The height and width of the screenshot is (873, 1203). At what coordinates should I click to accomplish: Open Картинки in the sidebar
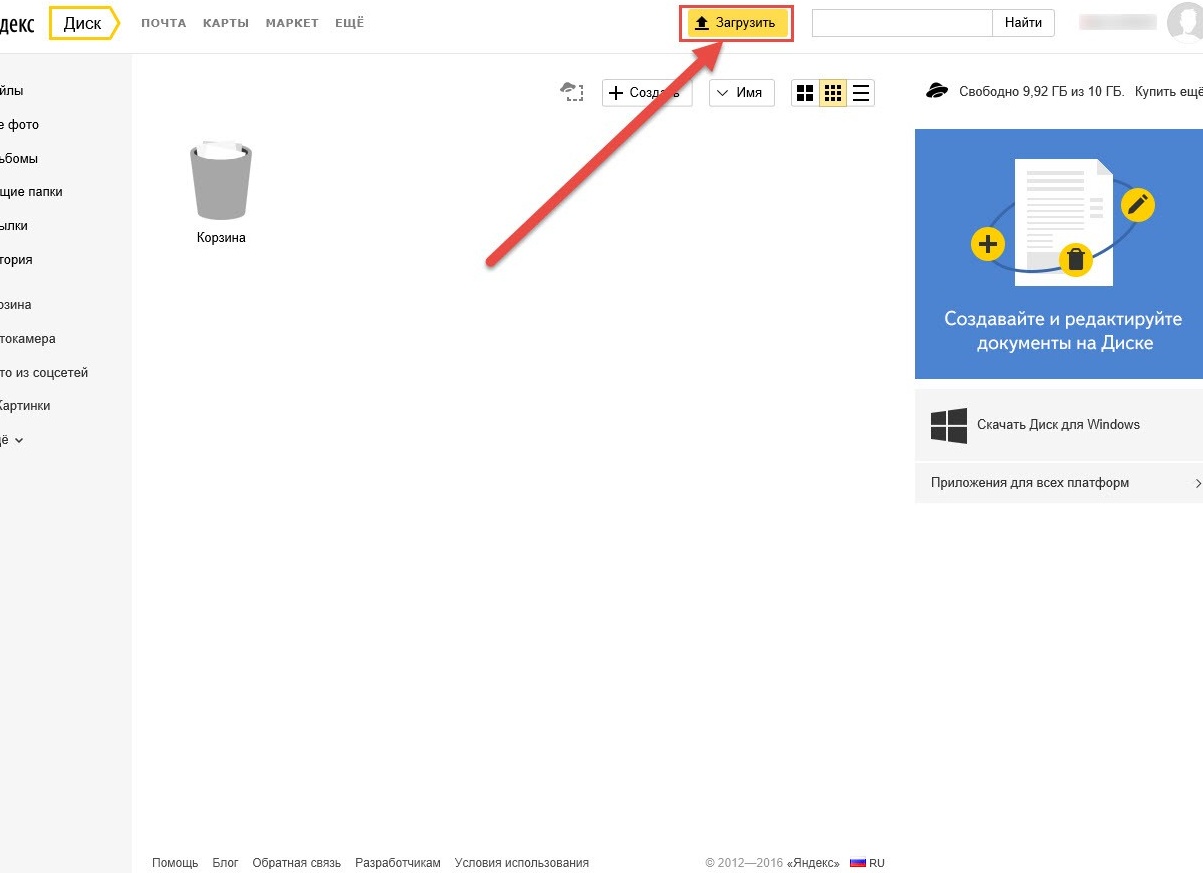[25, 406]
